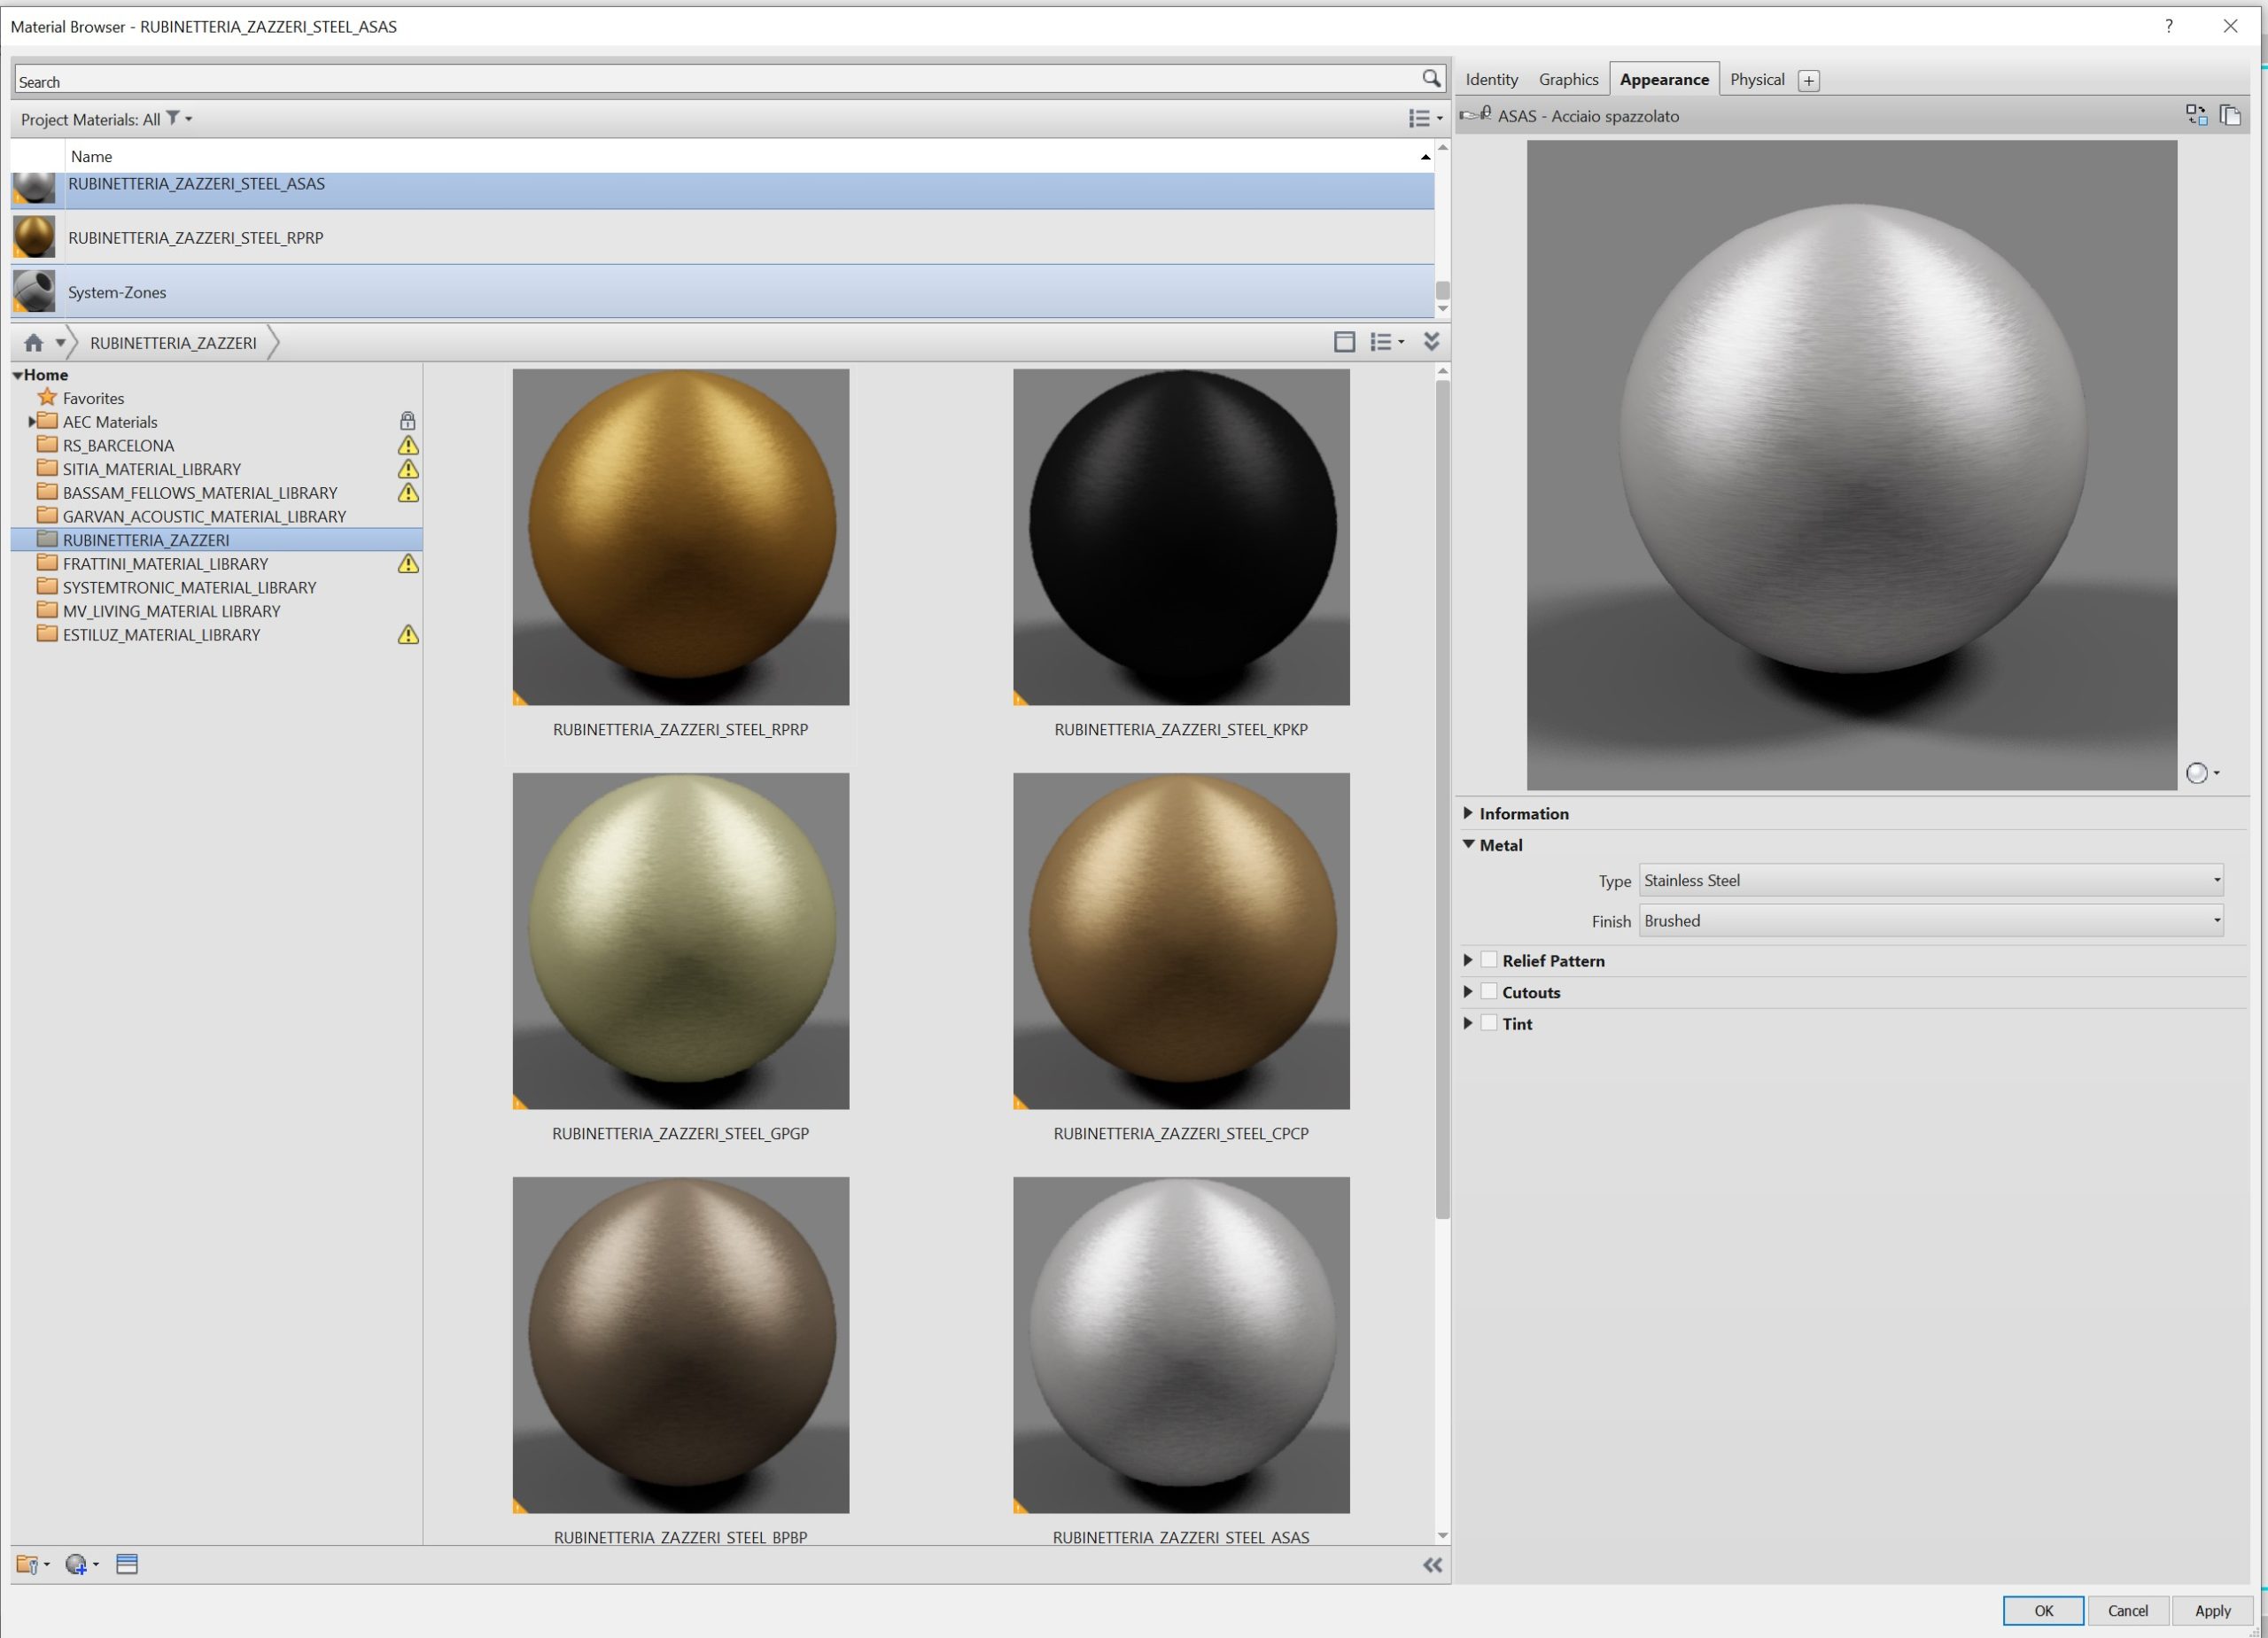This screenshot has width=2268, height=1638.
Task: Click the library home icon
Action: click(x=33, y=343)
